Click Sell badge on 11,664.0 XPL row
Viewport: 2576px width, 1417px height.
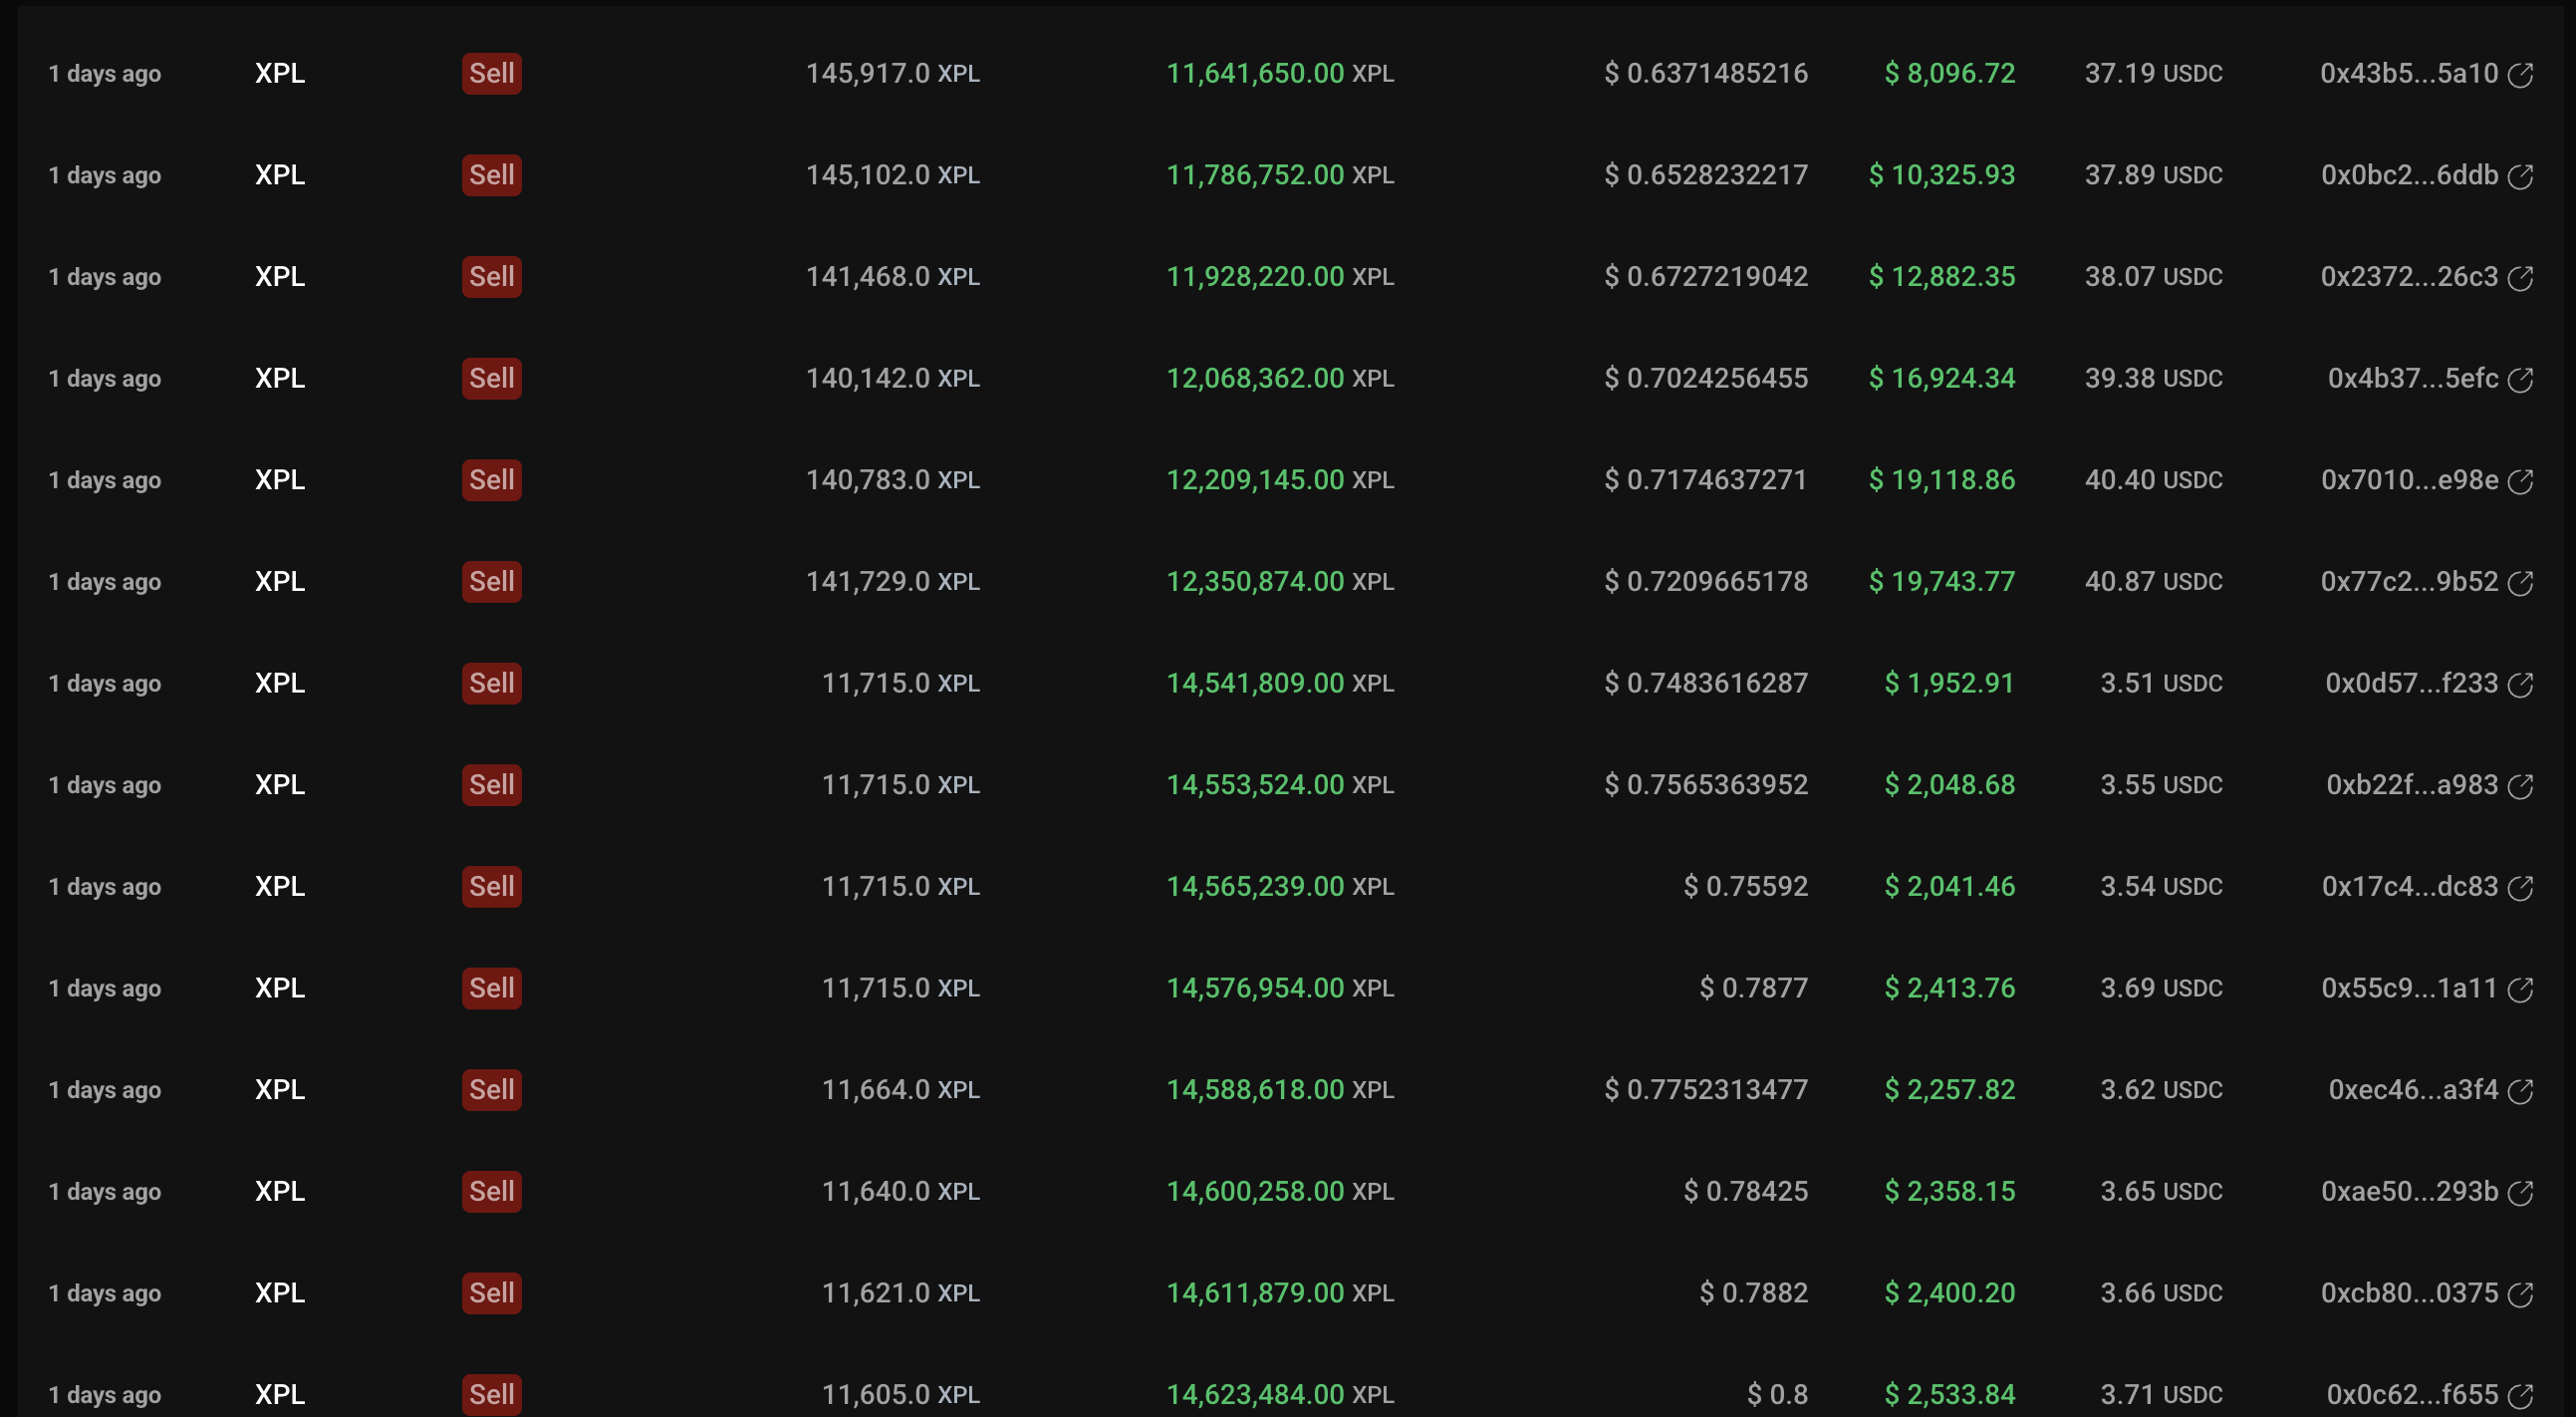[x=491, y=1089]
